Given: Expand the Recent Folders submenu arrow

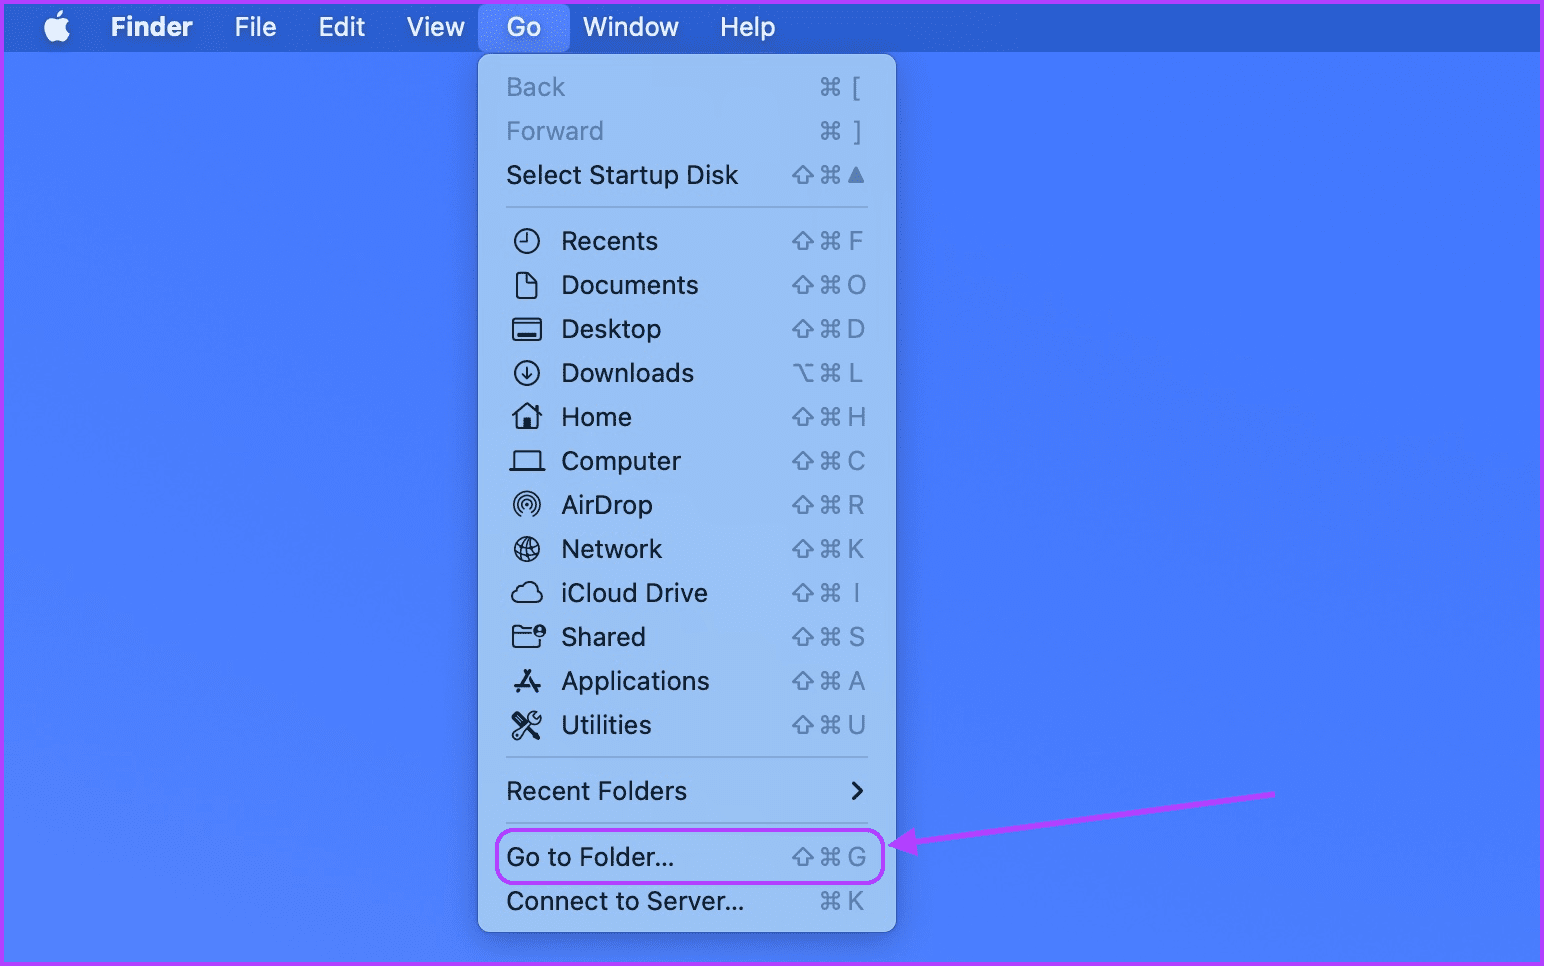Looking at the screenshot, I should tap(857, 791).
